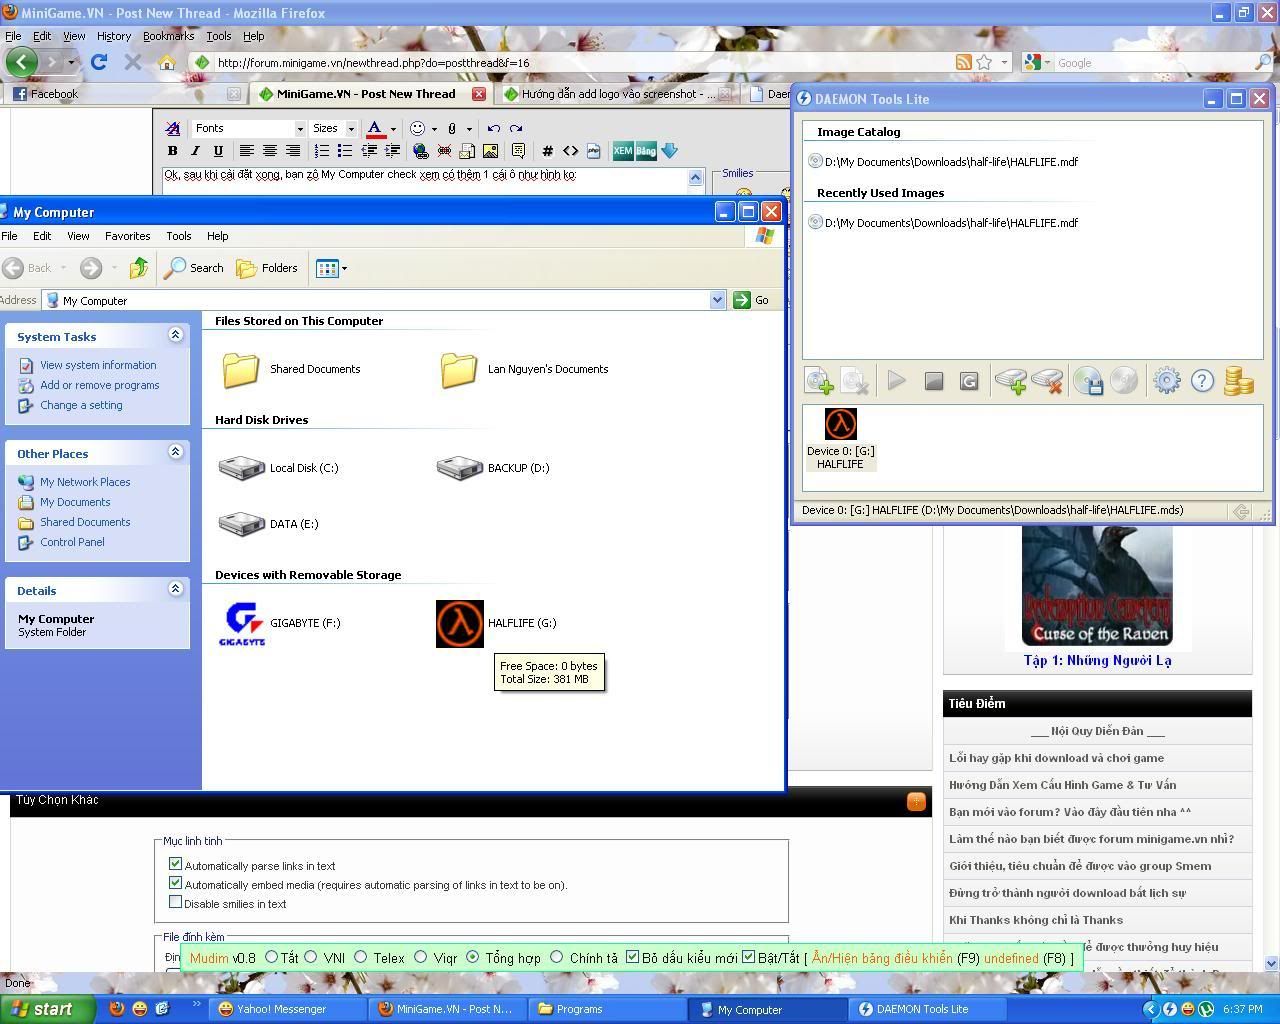The width and height of the screenshot is (1280, 1024).
Task: Click Add Image icon in DAEMON Tools
Action: tap(818, 381)
